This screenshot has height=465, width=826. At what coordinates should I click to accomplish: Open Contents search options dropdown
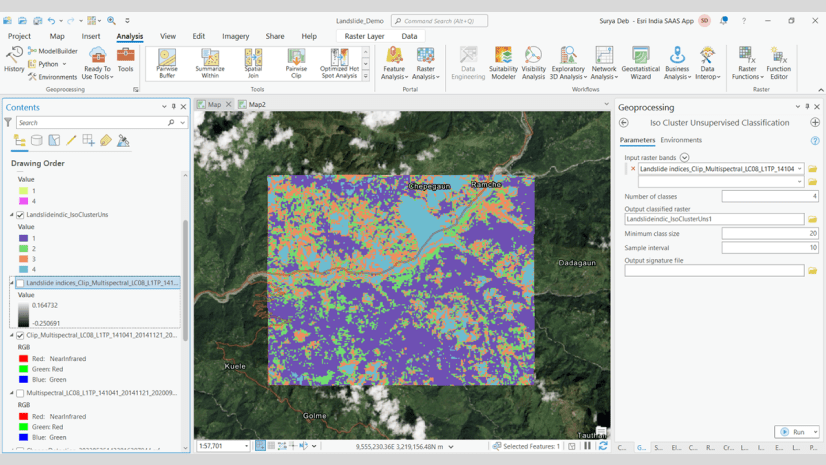182,123
